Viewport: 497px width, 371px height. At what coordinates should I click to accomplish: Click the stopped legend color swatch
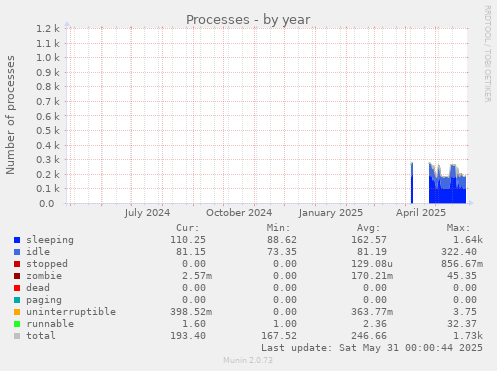[17, 264]
